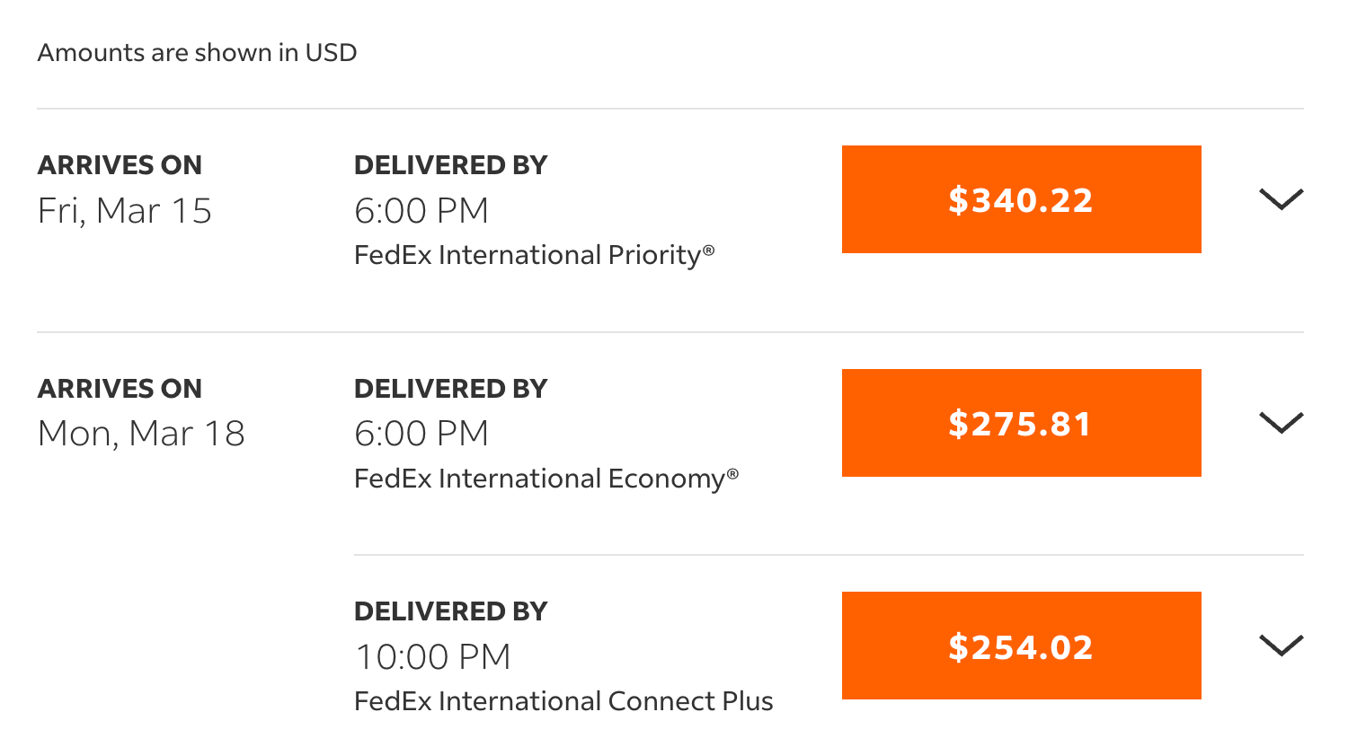Select the $254.02 shipping rate

[x=1021, y=645]
